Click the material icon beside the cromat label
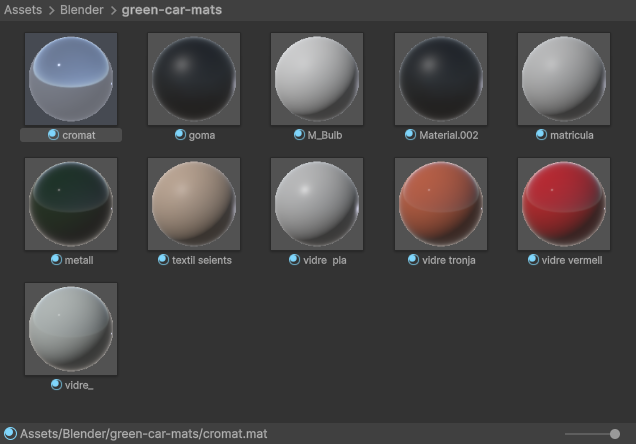This screenshot has width=636, height=444. pos(53,135)
